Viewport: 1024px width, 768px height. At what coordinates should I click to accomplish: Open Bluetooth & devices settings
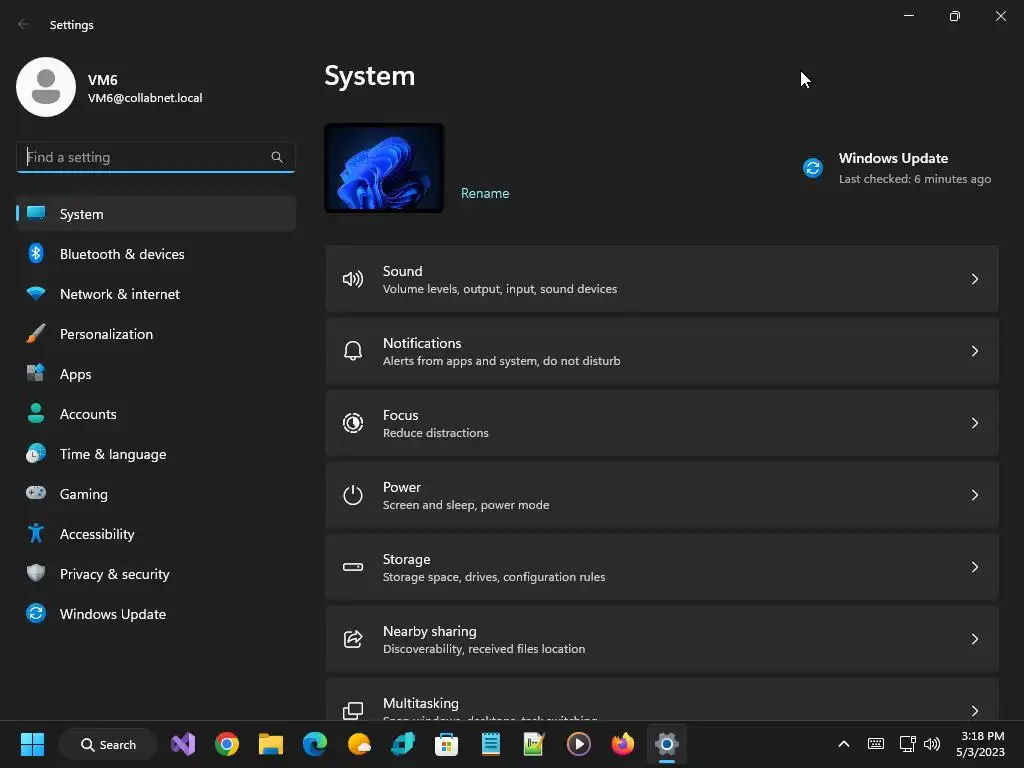(156, 254)
